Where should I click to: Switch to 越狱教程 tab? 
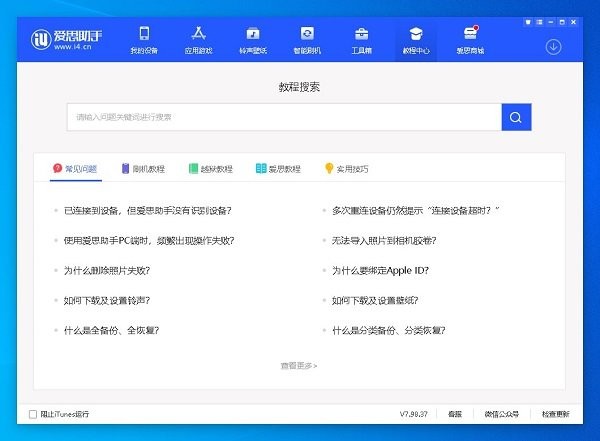(x=211, y=169)
